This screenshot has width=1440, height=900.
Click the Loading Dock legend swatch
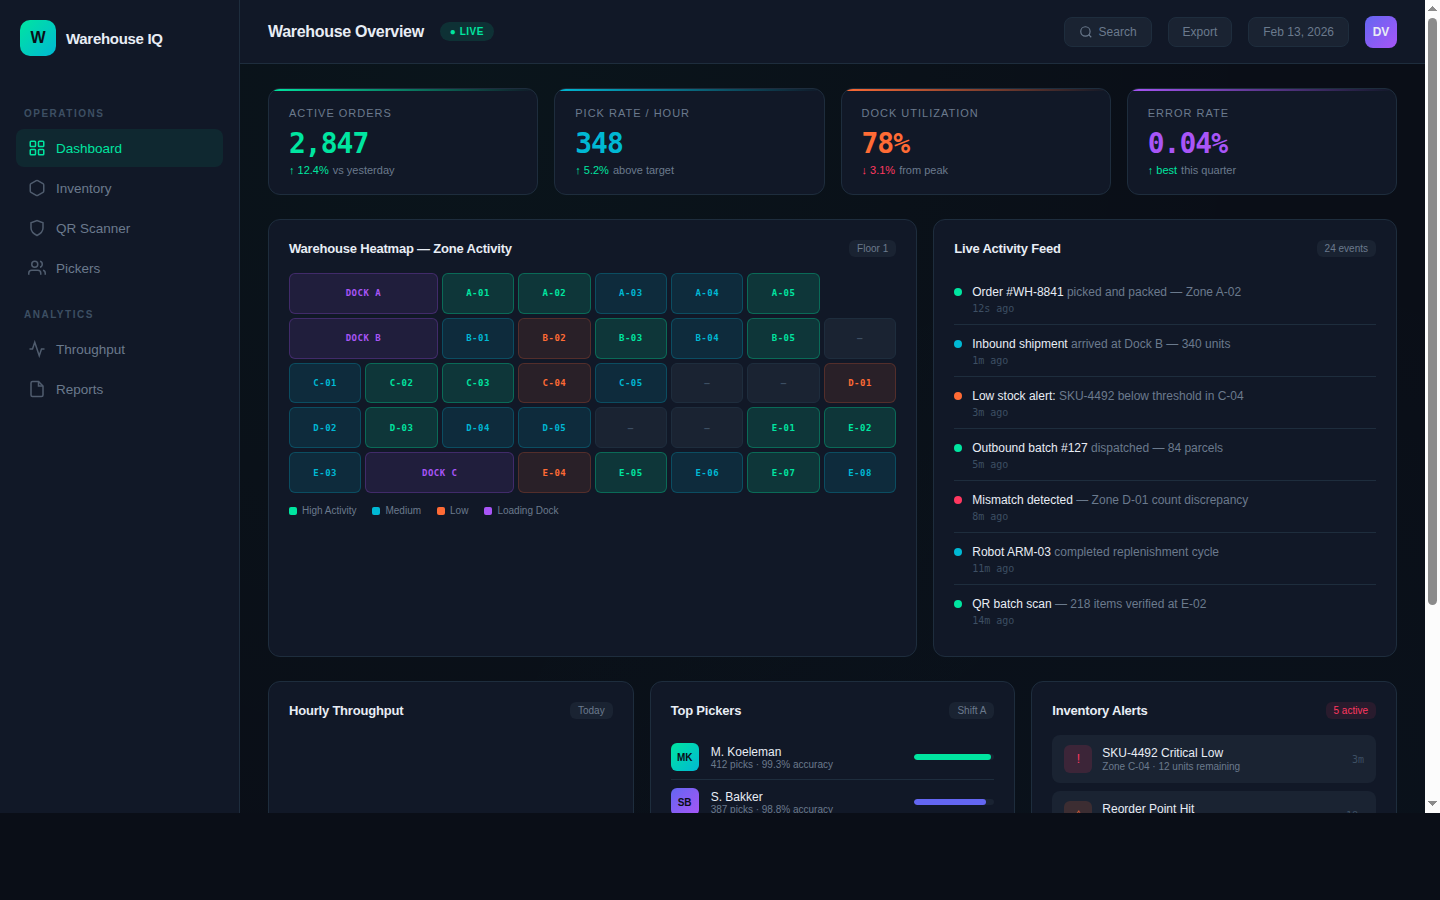[x=488, y=511]
